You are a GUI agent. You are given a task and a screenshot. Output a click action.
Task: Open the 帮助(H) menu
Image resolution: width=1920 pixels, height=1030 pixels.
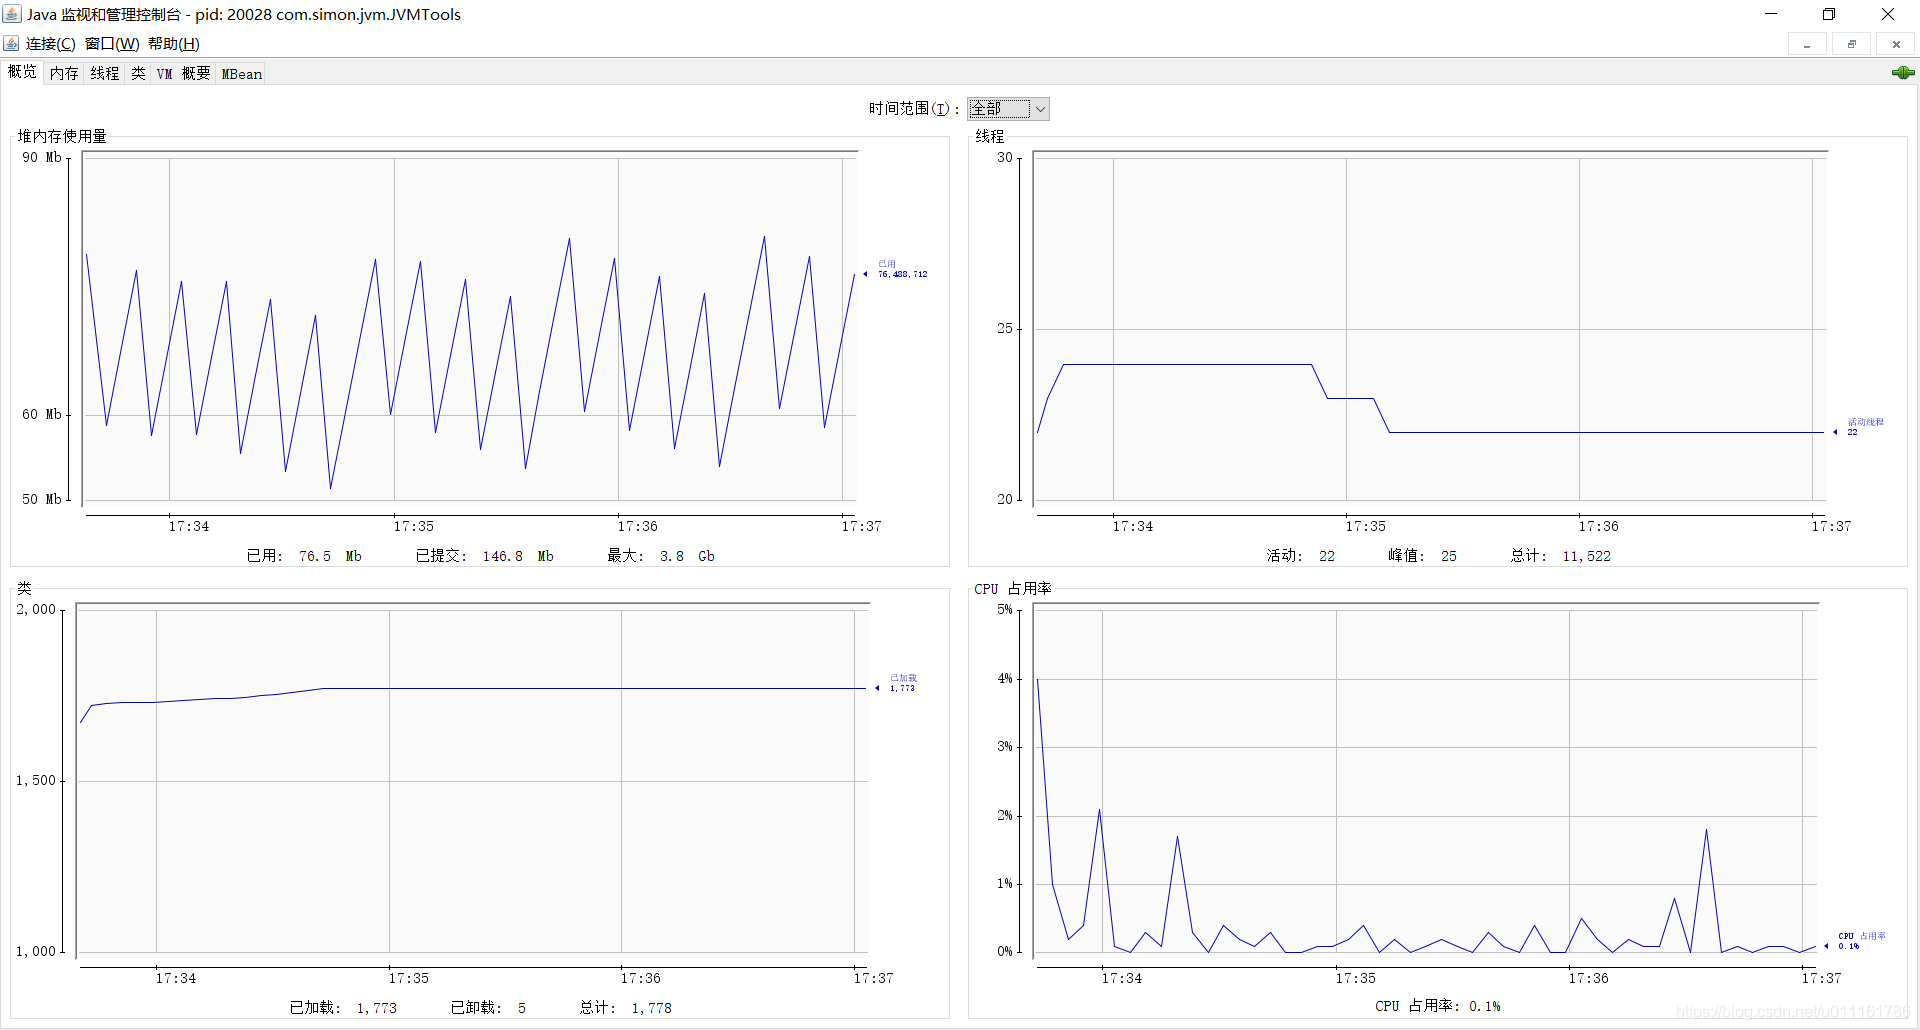pyautogui.click(x=174, y=44)
